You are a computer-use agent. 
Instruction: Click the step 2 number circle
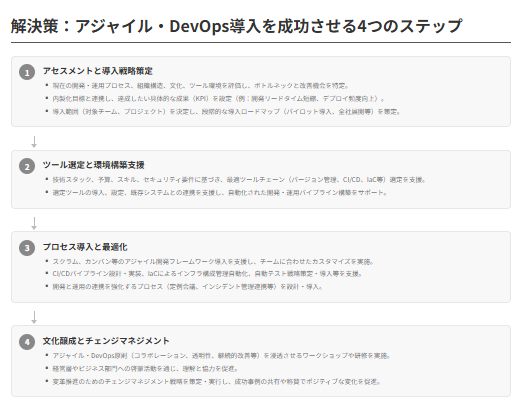[27, 166]
